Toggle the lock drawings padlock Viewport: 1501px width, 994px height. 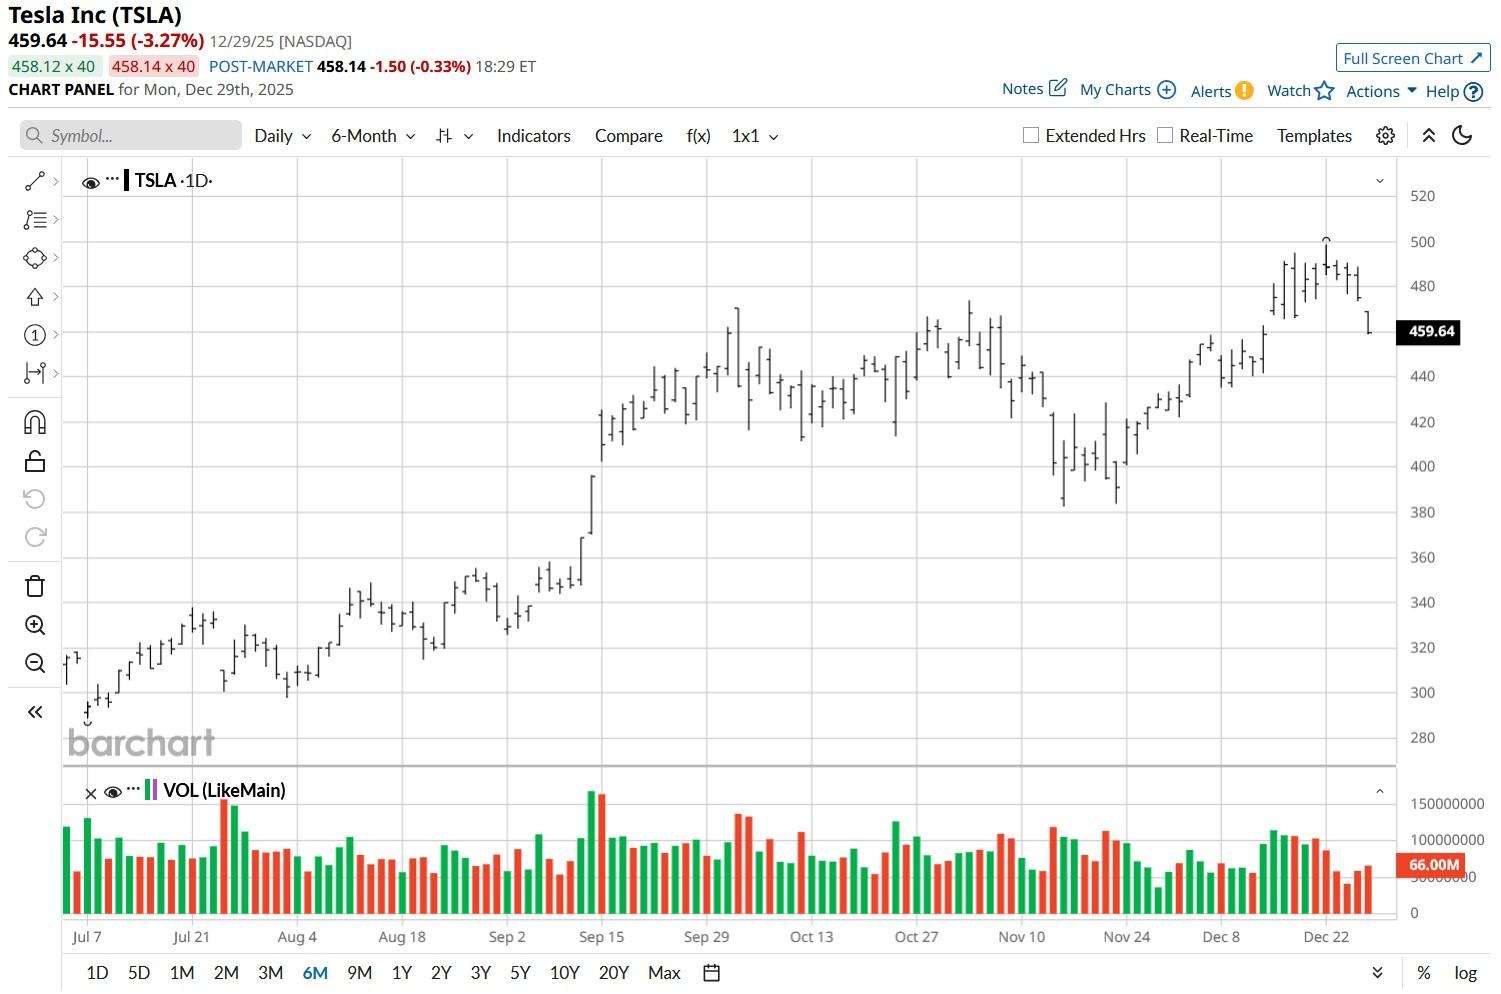coord(35,461)
